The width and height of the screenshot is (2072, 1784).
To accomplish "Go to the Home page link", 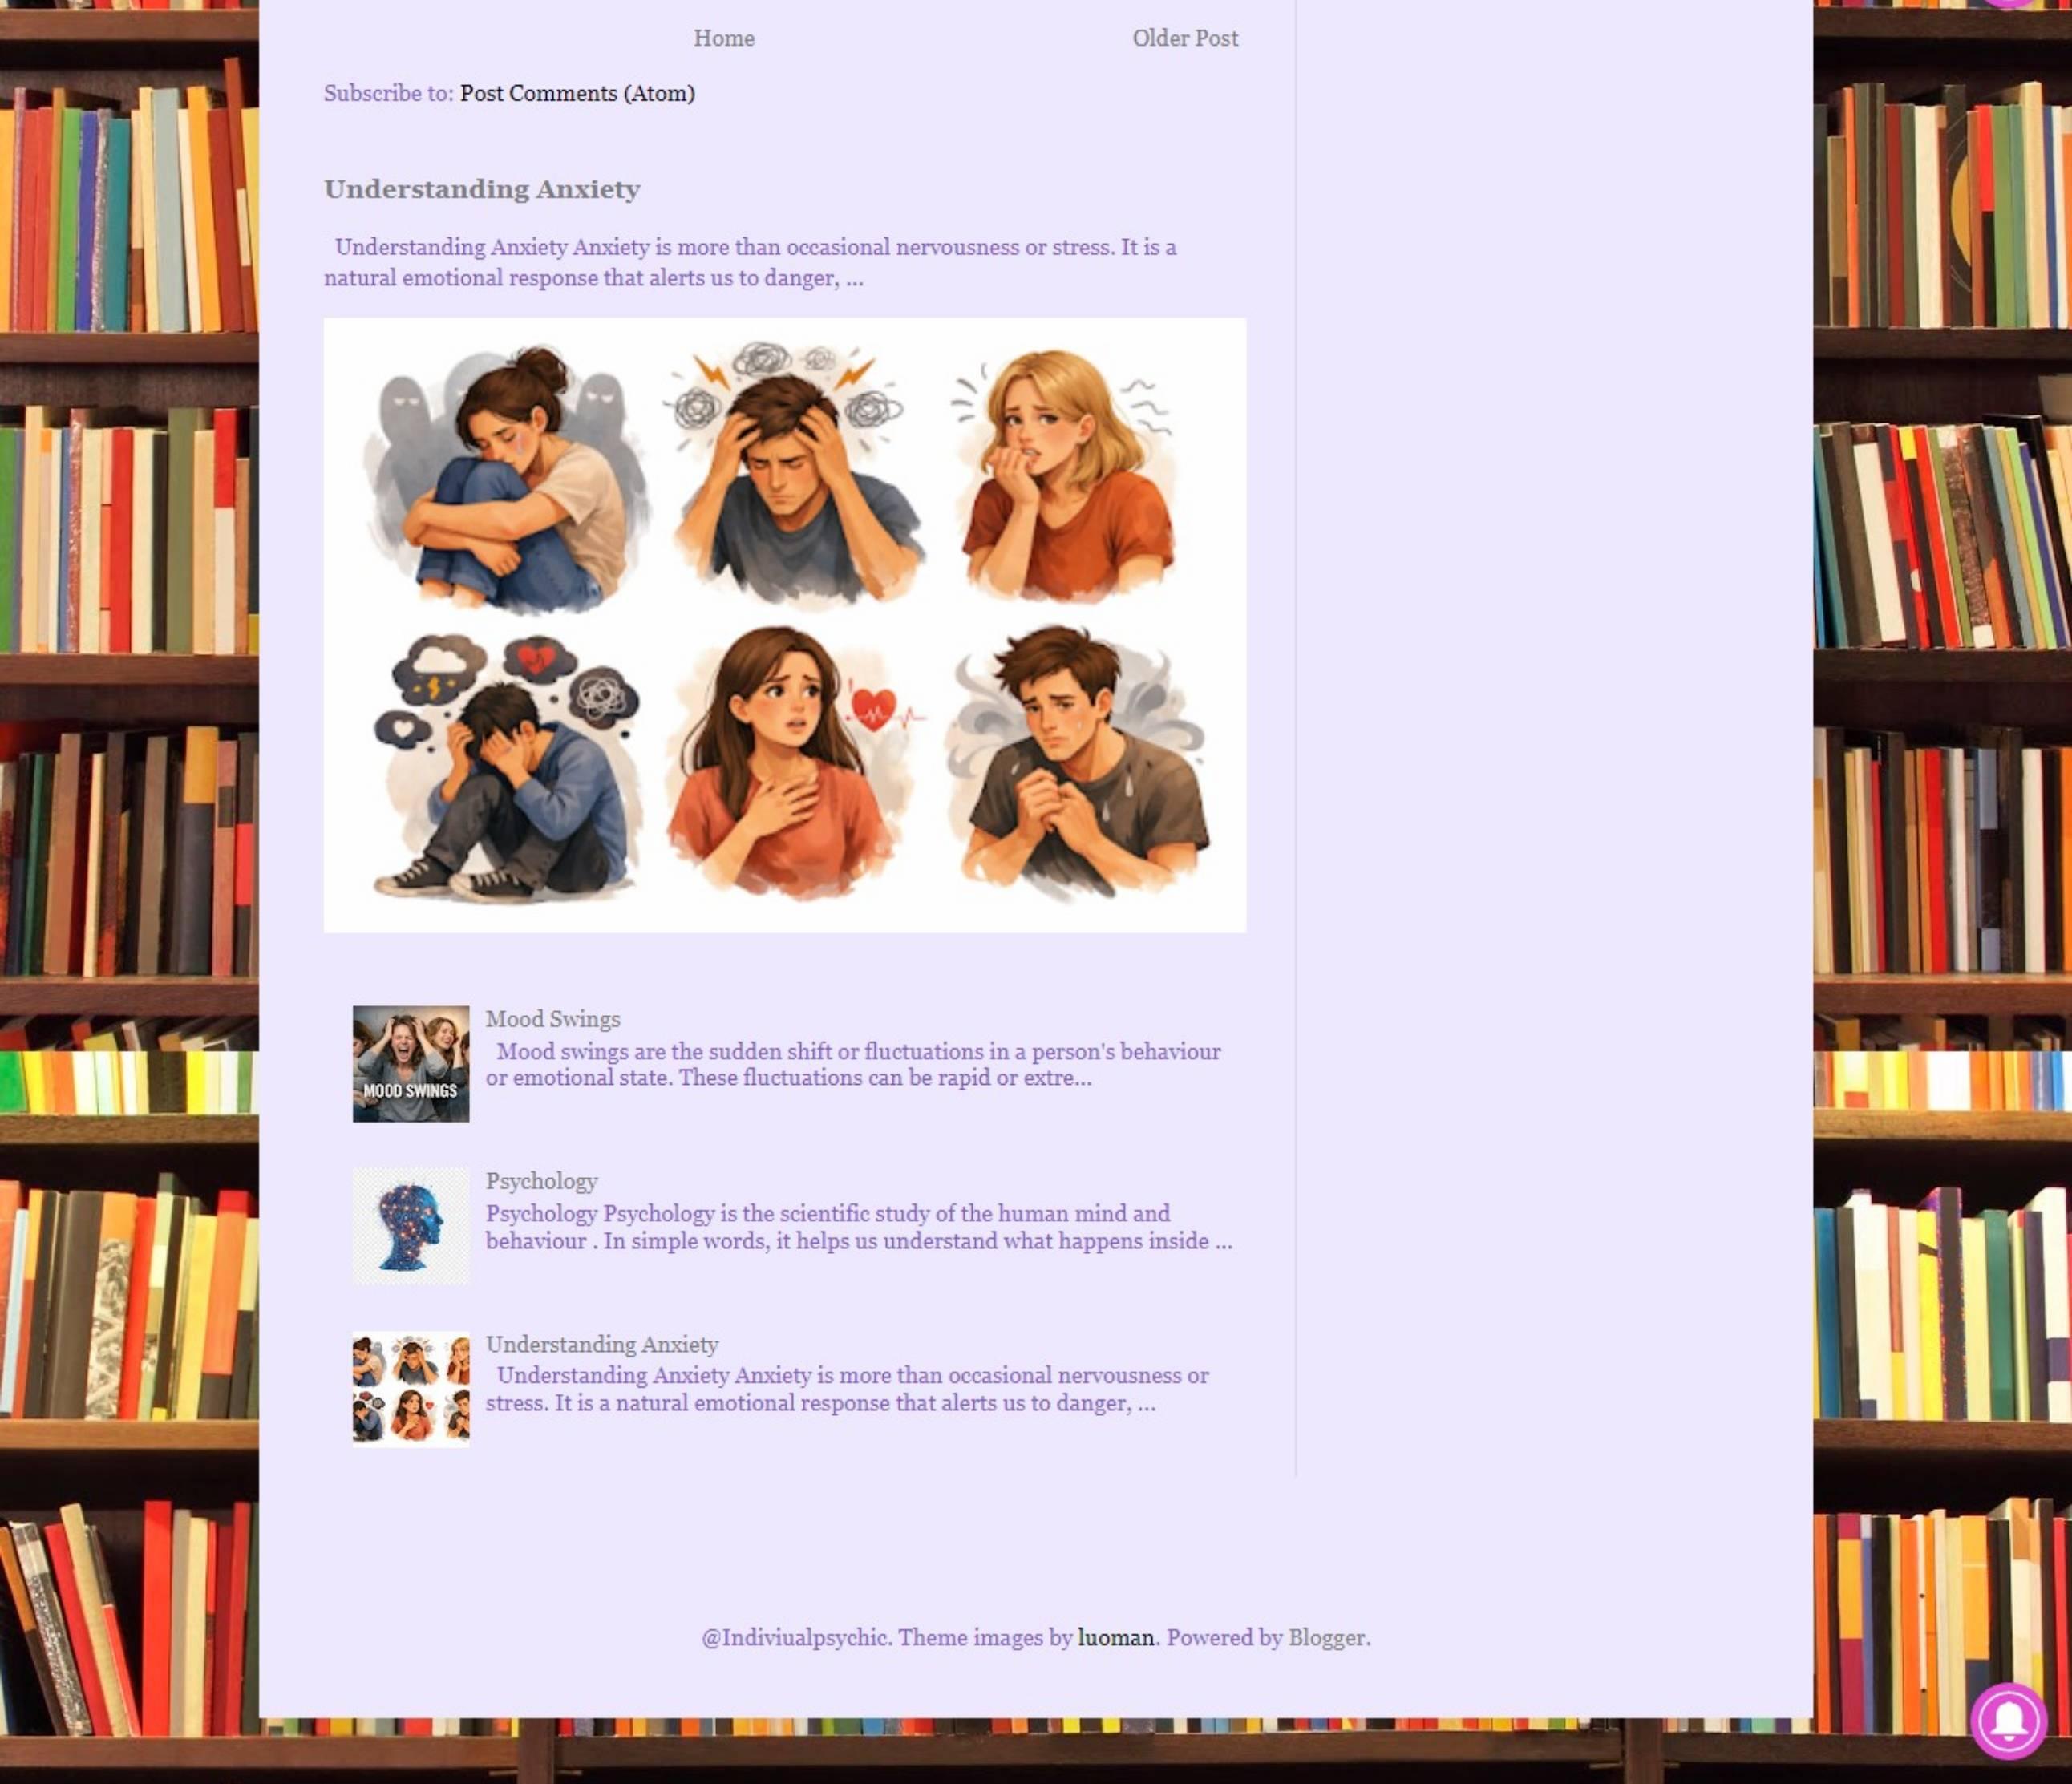I will tap(724, 38).
